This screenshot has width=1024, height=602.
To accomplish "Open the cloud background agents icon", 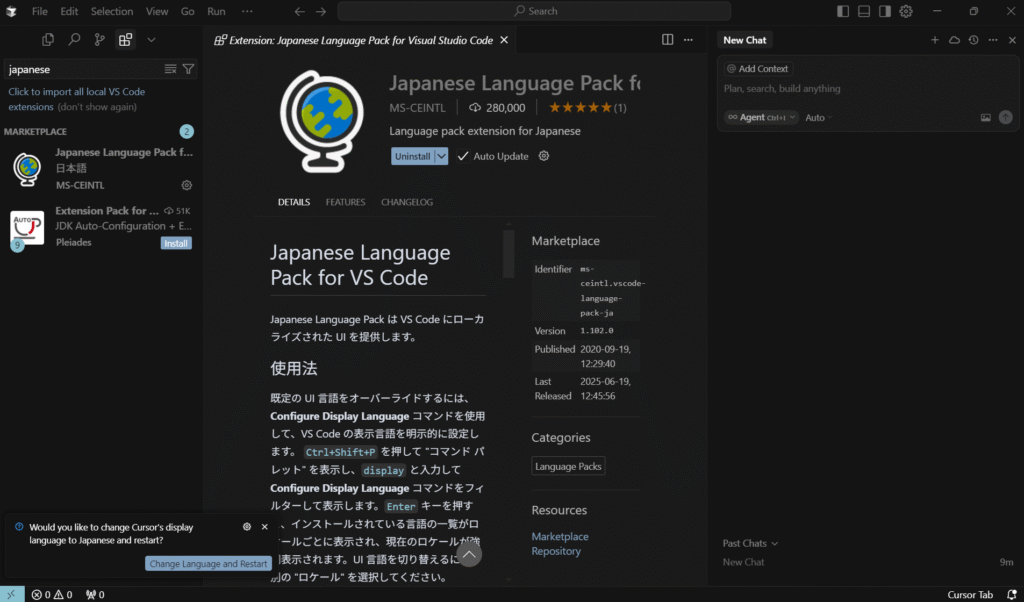I will click(x=954, y=40).
